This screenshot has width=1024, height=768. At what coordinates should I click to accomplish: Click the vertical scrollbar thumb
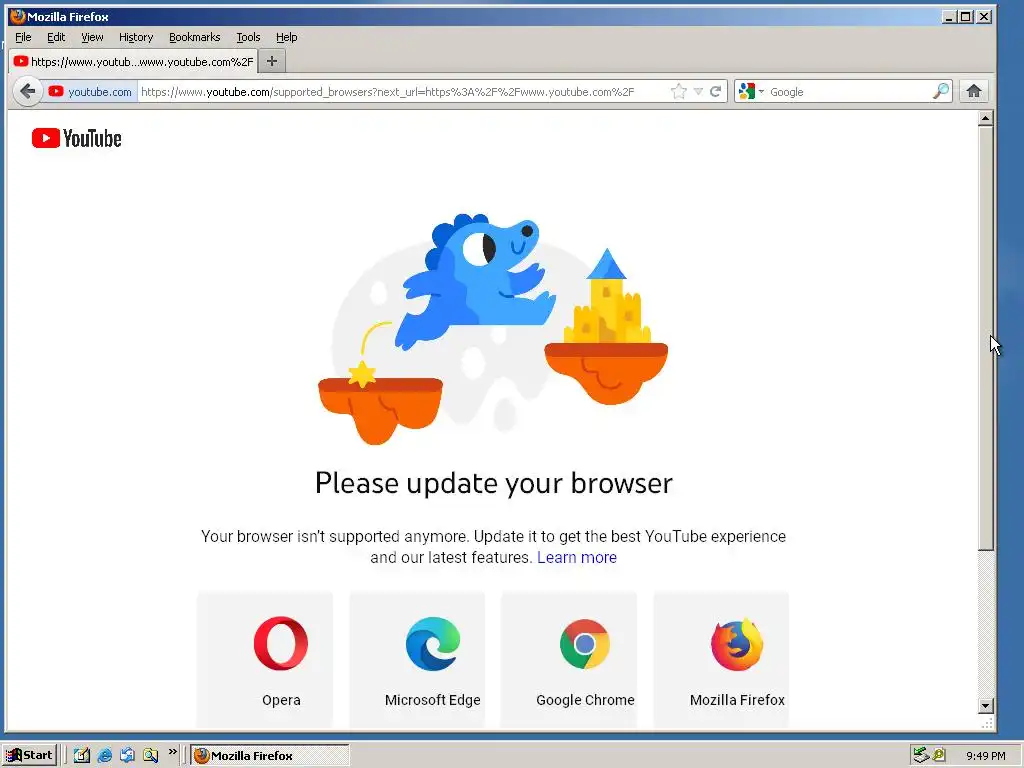(x=985, y=338)
